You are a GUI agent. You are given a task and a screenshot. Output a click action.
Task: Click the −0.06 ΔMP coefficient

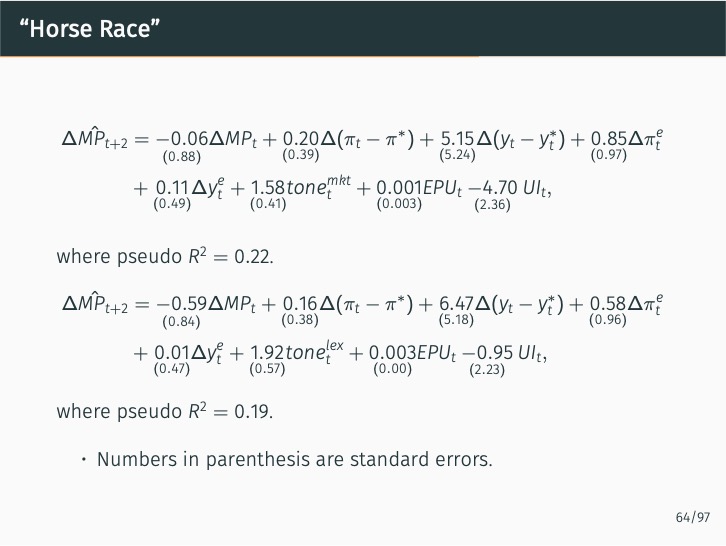[x=181, y=138]
